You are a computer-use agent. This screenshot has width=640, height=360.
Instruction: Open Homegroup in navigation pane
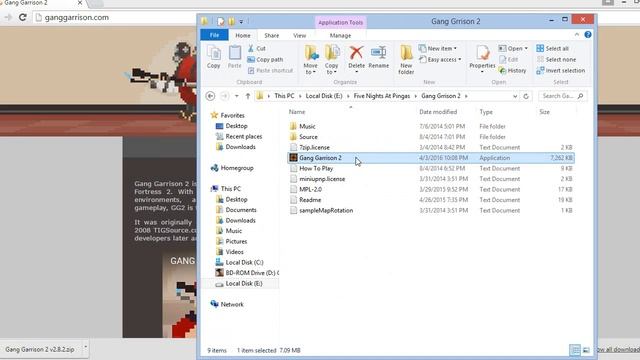coord(237,168)
